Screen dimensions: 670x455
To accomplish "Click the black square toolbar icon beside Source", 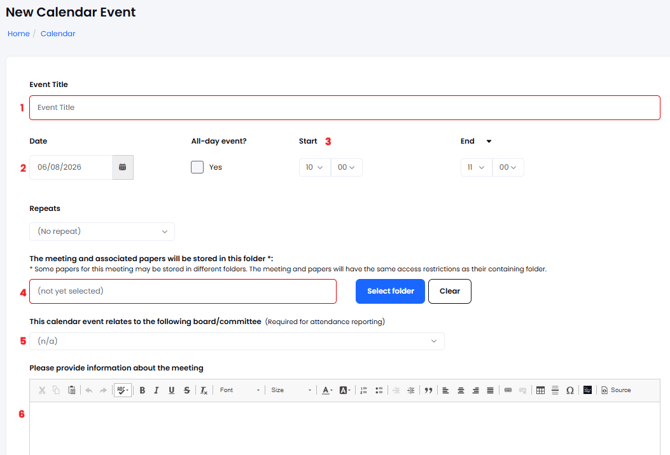I will pyautogui.click(x=588, y=390).
